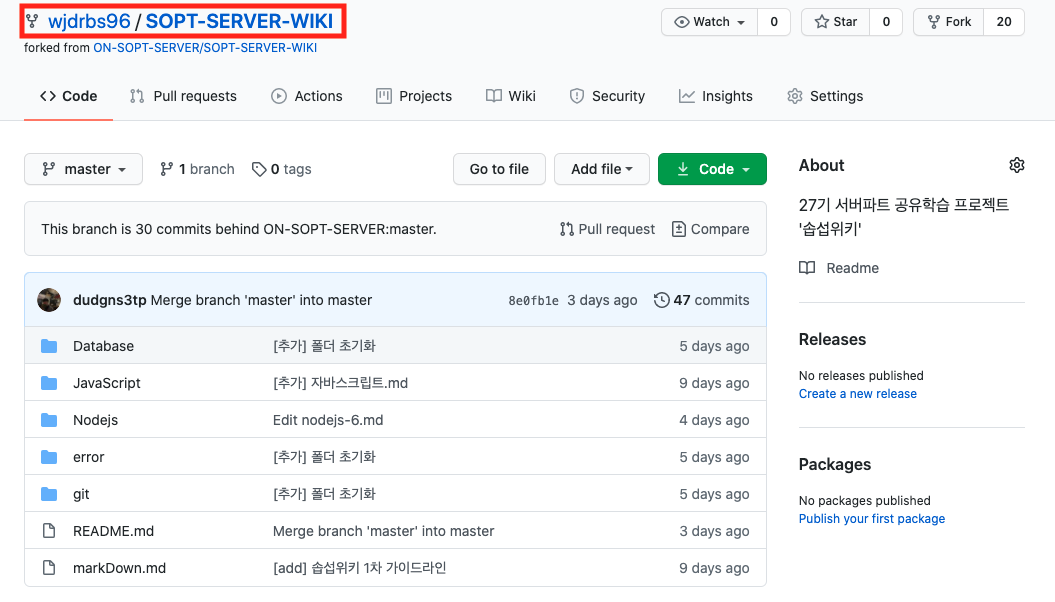The width and height of the screenshot is (1055, 602).
Task: Click the folder icon for JavaScript
Action: tap(49, 383)
